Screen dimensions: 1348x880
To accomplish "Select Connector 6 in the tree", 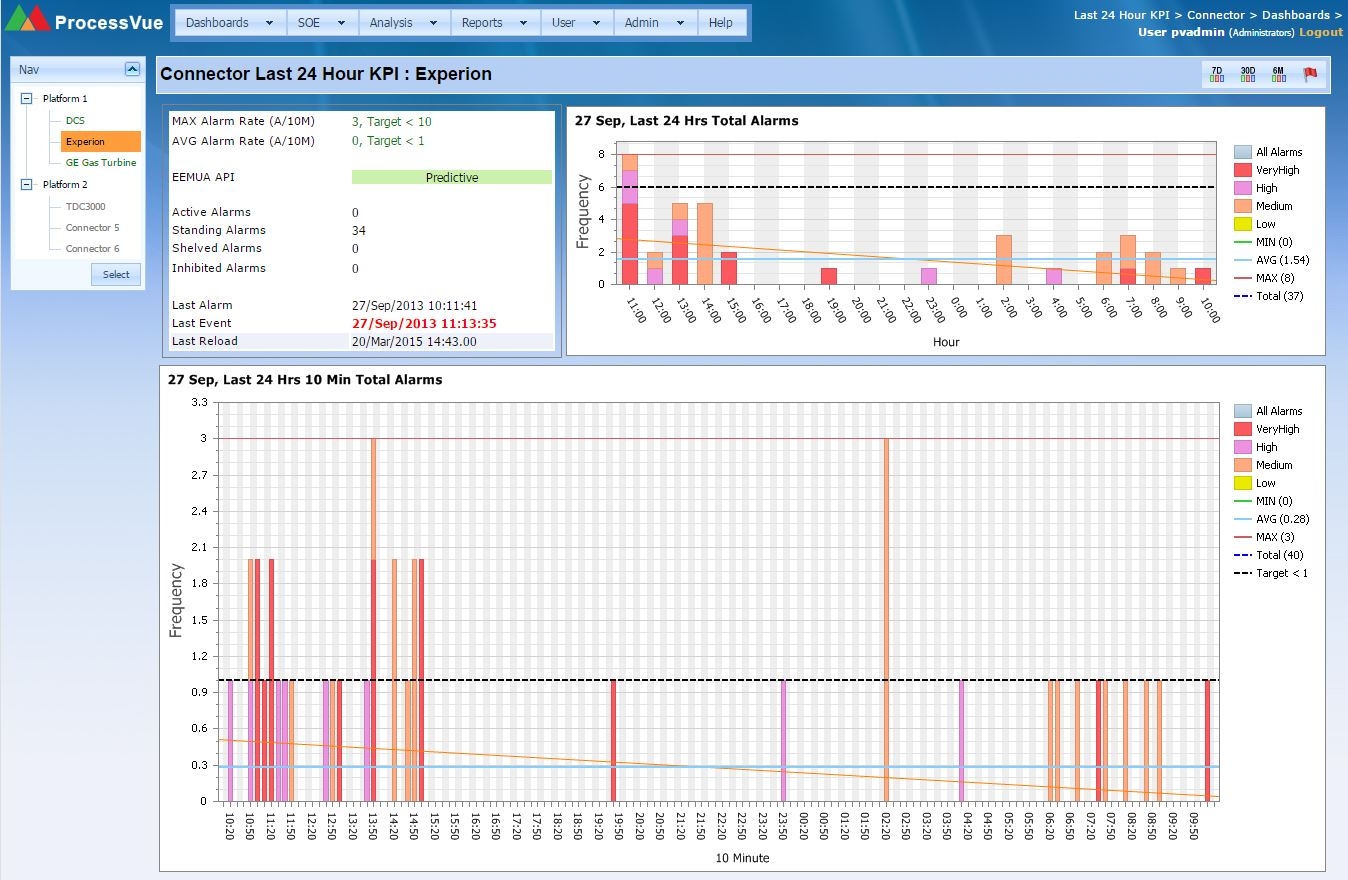I will (92, 249).
